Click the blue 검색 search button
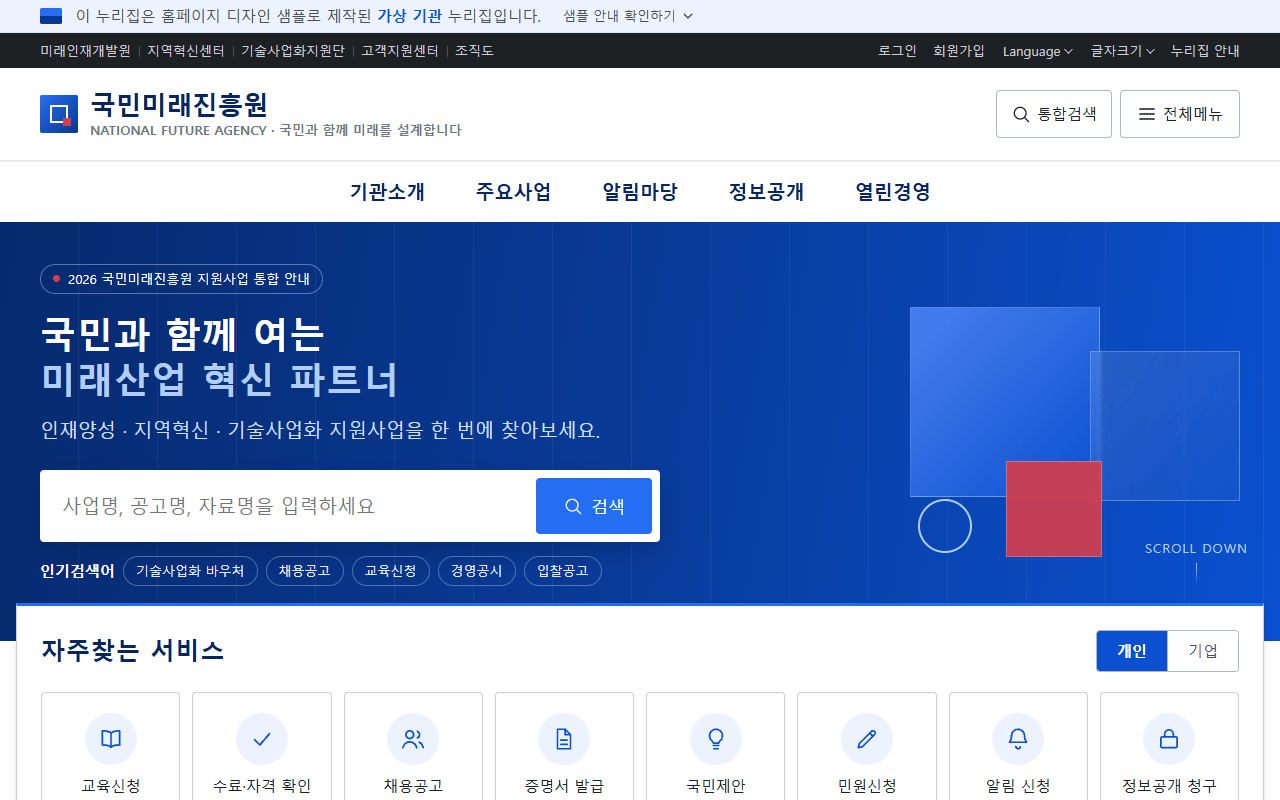Screen dimensions: 1280x800 tap(594, 506)
